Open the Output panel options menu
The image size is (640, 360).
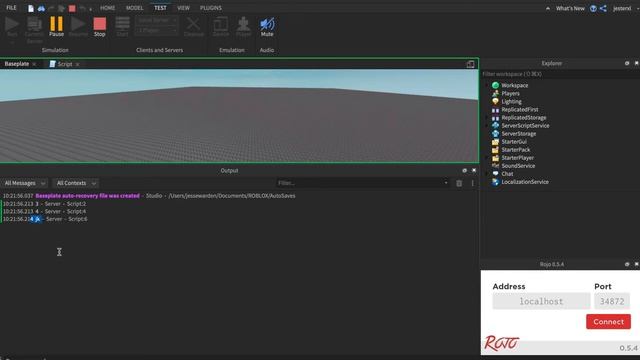(x=472, y=183)
